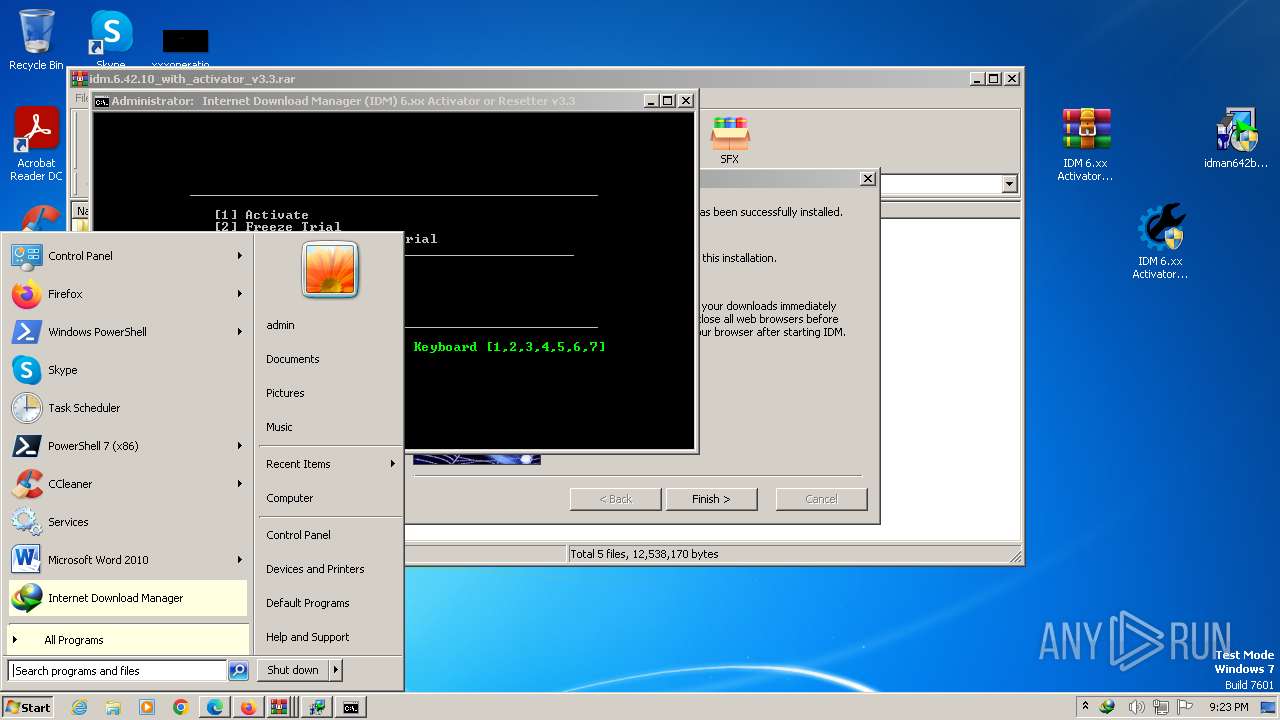
Task: Launch CCleaner from the Start menu
Action: [127, 484]
